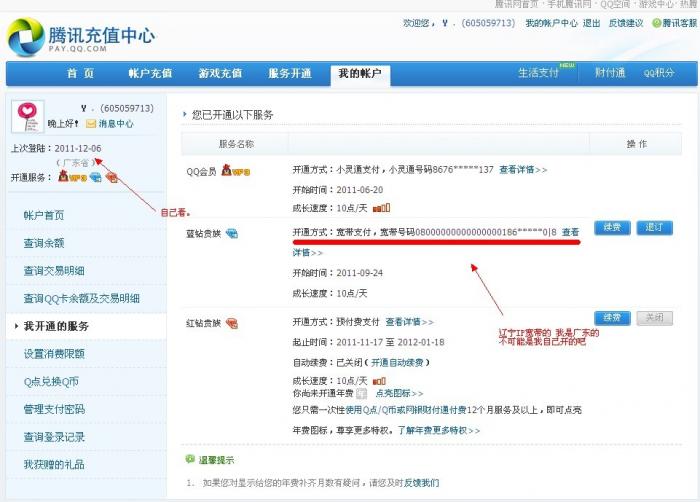Open Q点兑换Q币 in the sidebar

[51, 381]
